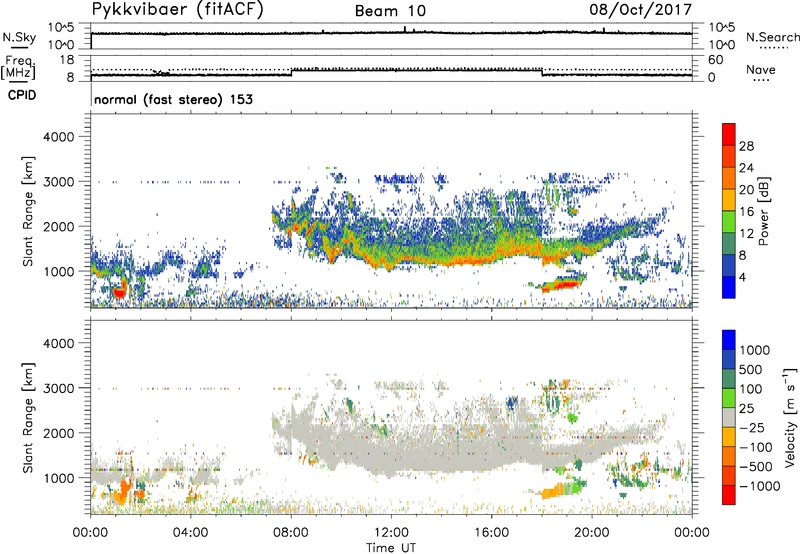Click the '18' frequency axis tick
Screen dimensions: 800x554
coord(66,59)
